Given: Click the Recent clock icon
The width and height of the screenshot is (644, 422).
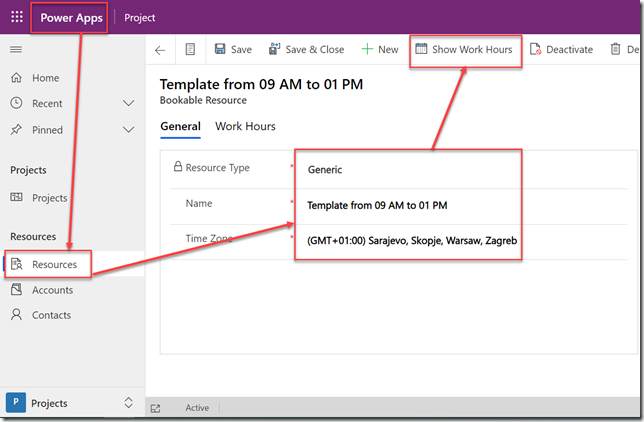Looking at the screenshot, I should 16,103.
